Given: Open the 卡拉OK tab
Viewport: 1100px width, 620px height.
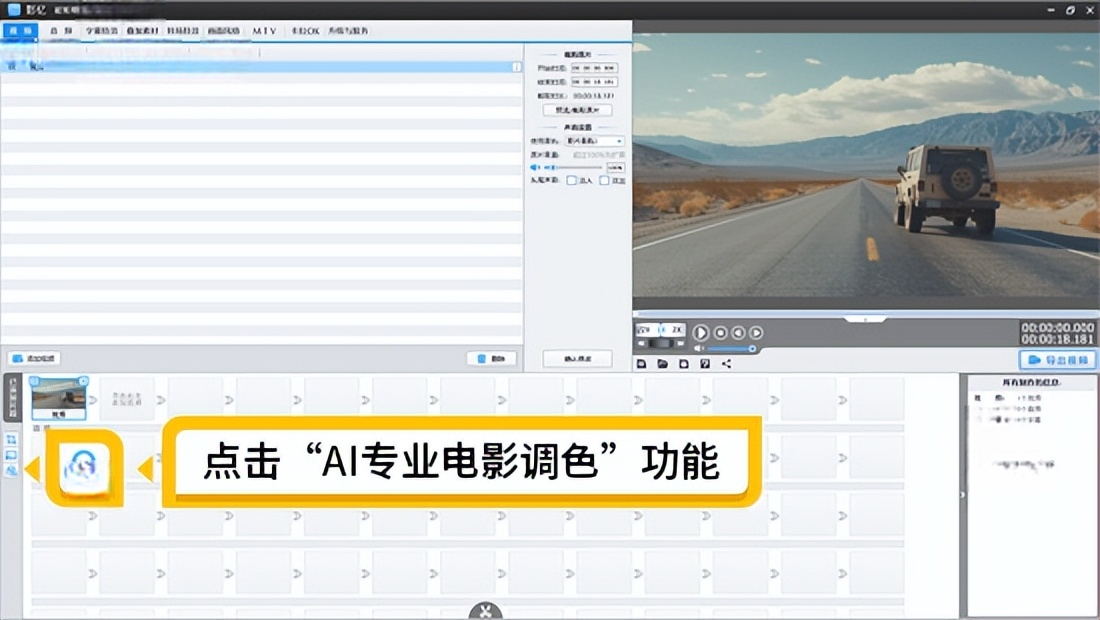Looking at the screenshot, I should pyautogui.click(x=305, y=31).
